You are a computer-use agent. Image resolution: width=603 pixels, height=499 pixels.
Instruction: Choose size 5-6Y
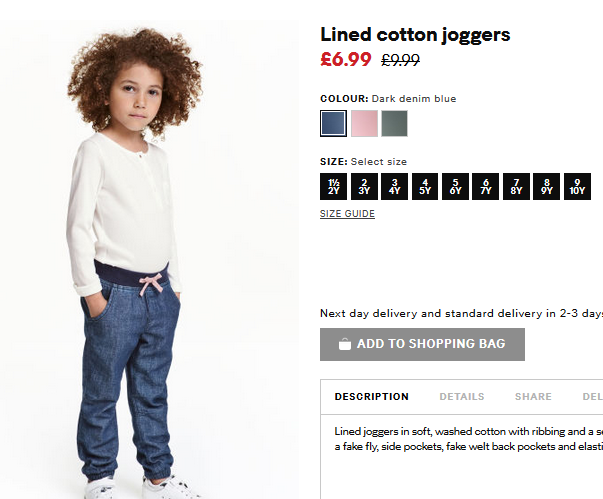455,186
